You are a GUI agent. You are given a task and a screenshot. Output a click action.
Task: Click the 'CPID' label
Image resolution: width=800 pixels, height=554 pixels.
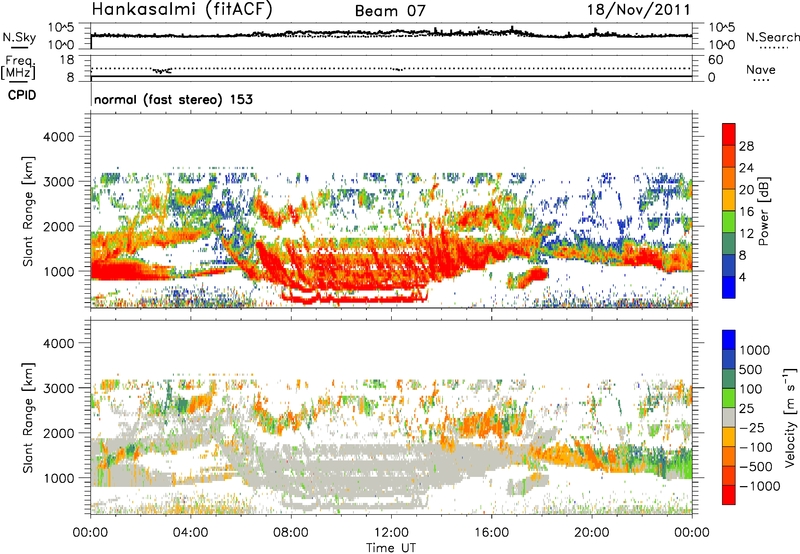point(22,95)
